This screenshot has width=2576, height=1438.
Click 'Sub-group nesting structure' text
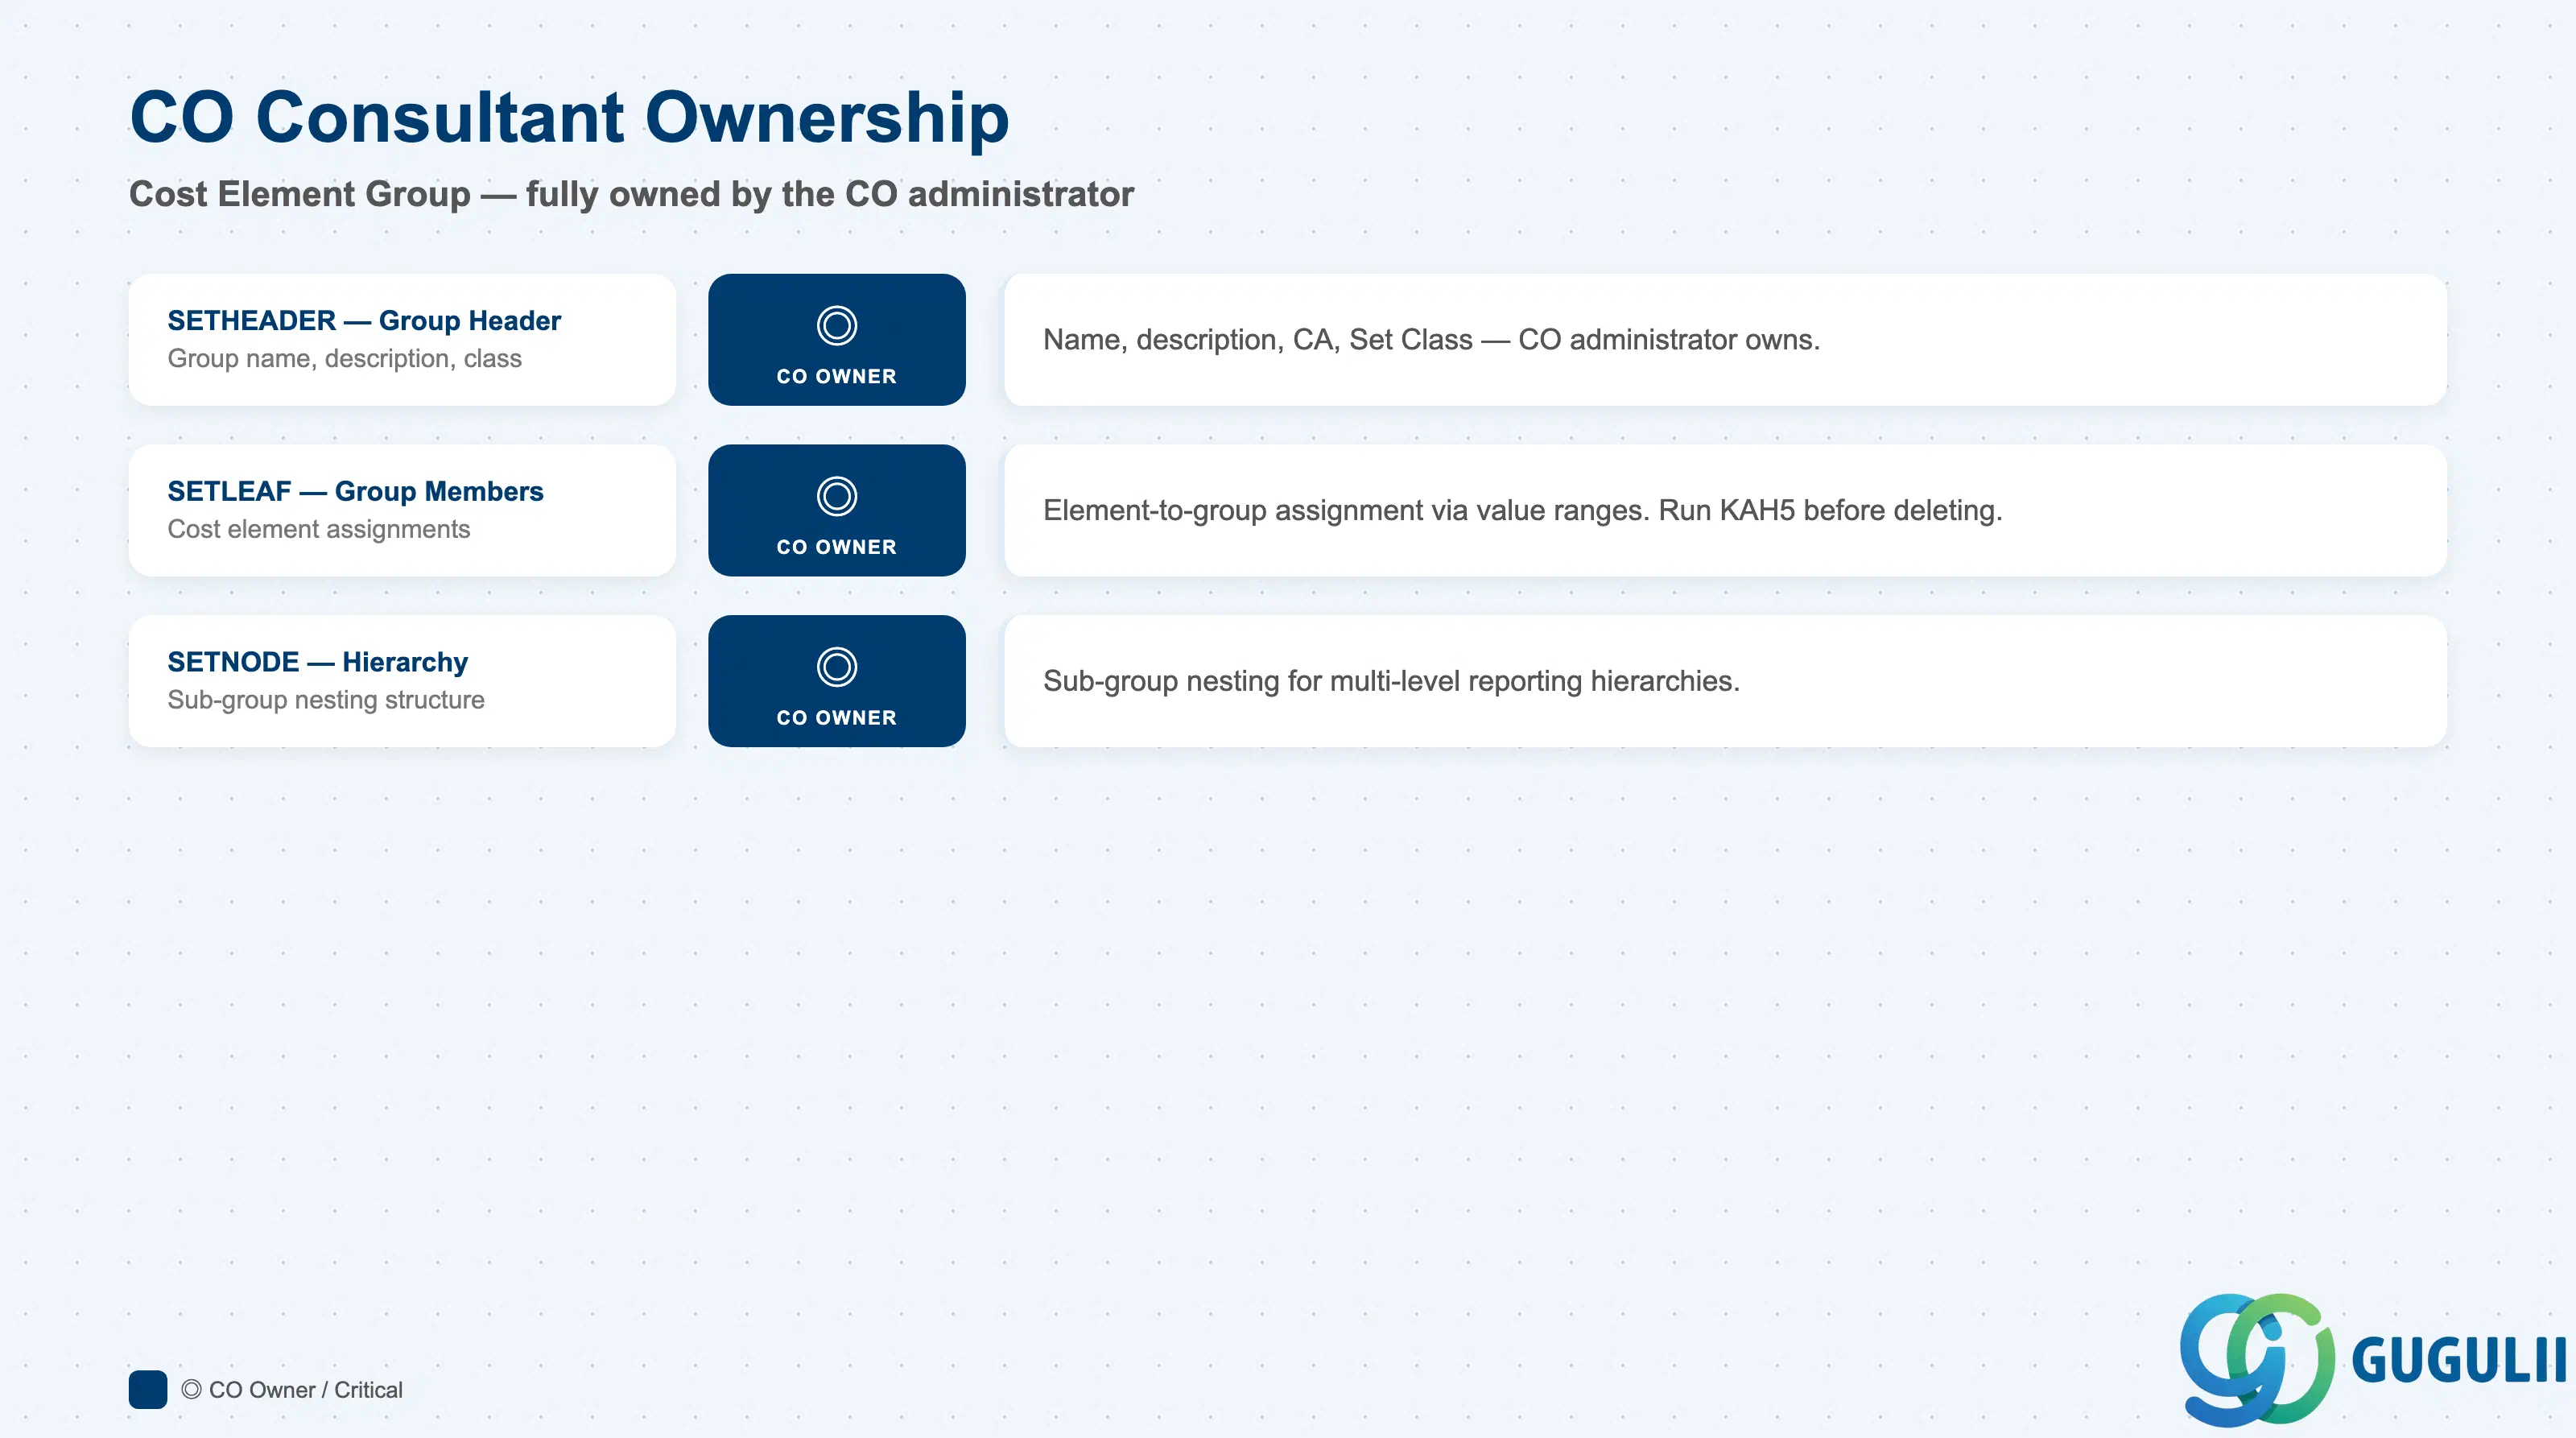click(325, 700)
